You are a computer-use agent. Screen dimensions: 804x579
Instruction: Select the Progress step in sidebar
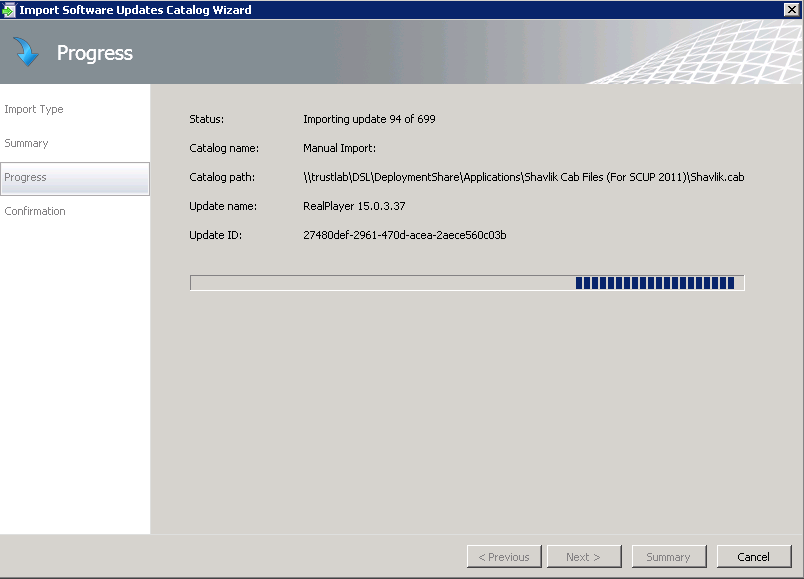coord(75,178)
